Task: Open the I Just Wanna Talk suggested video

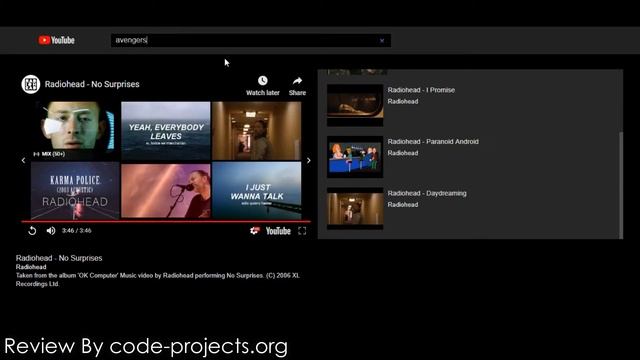Action: [x=257, y=191]
